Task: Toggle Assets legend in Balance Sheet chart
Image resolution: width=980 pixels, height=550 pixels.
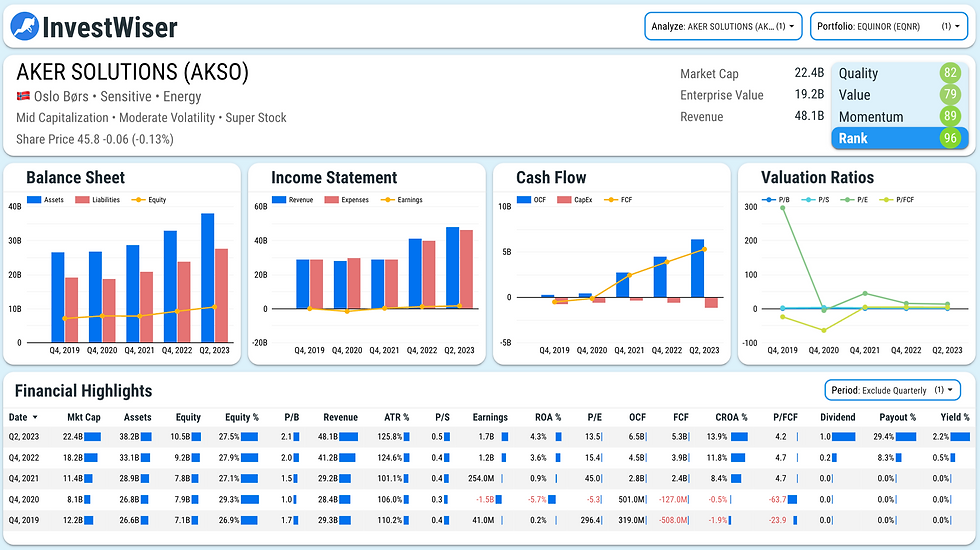Action: tap(46, 200)
